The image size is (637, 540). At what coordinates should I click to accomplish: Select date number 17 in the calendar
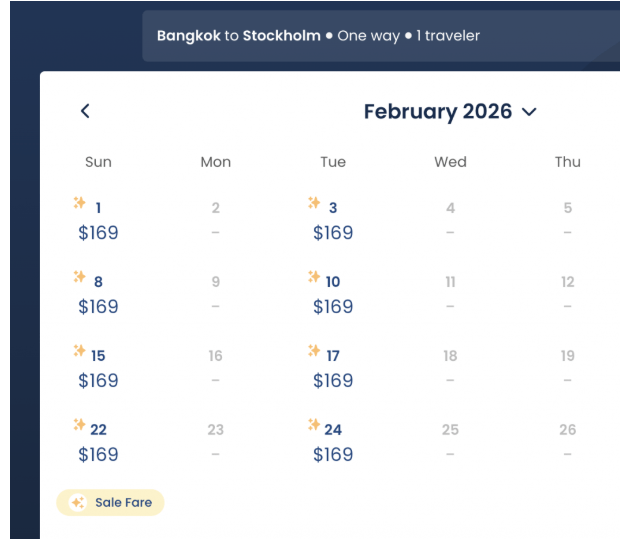(x=333, y=356)
